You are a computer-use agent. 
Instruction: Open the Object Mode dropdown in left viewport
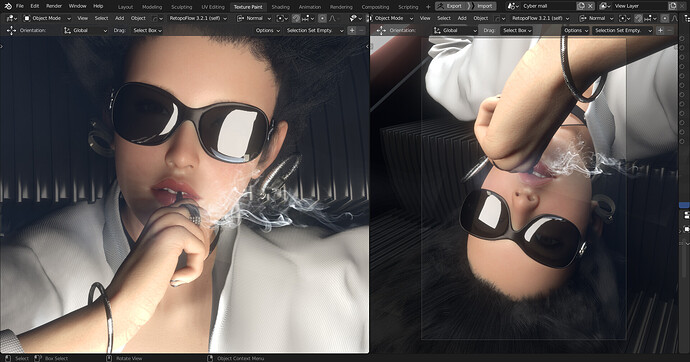pos(47,18)
